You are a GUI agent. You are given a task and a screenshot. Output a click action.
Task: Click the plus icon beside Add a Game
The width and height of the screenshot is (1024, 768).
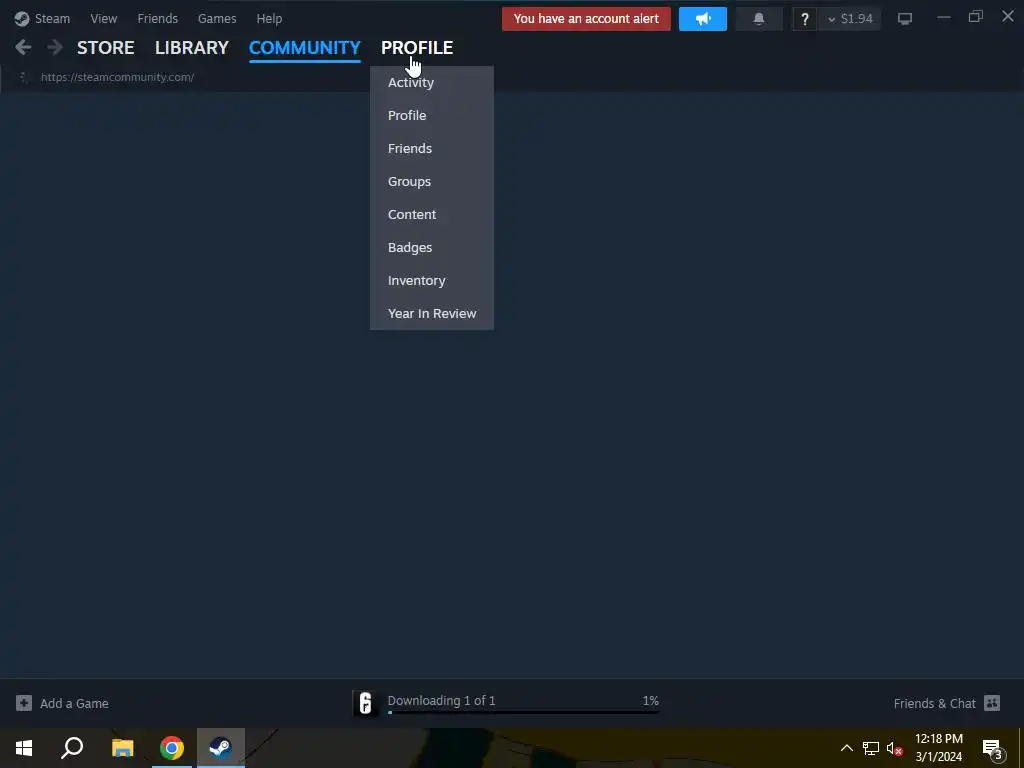click(x=24, y=703)
